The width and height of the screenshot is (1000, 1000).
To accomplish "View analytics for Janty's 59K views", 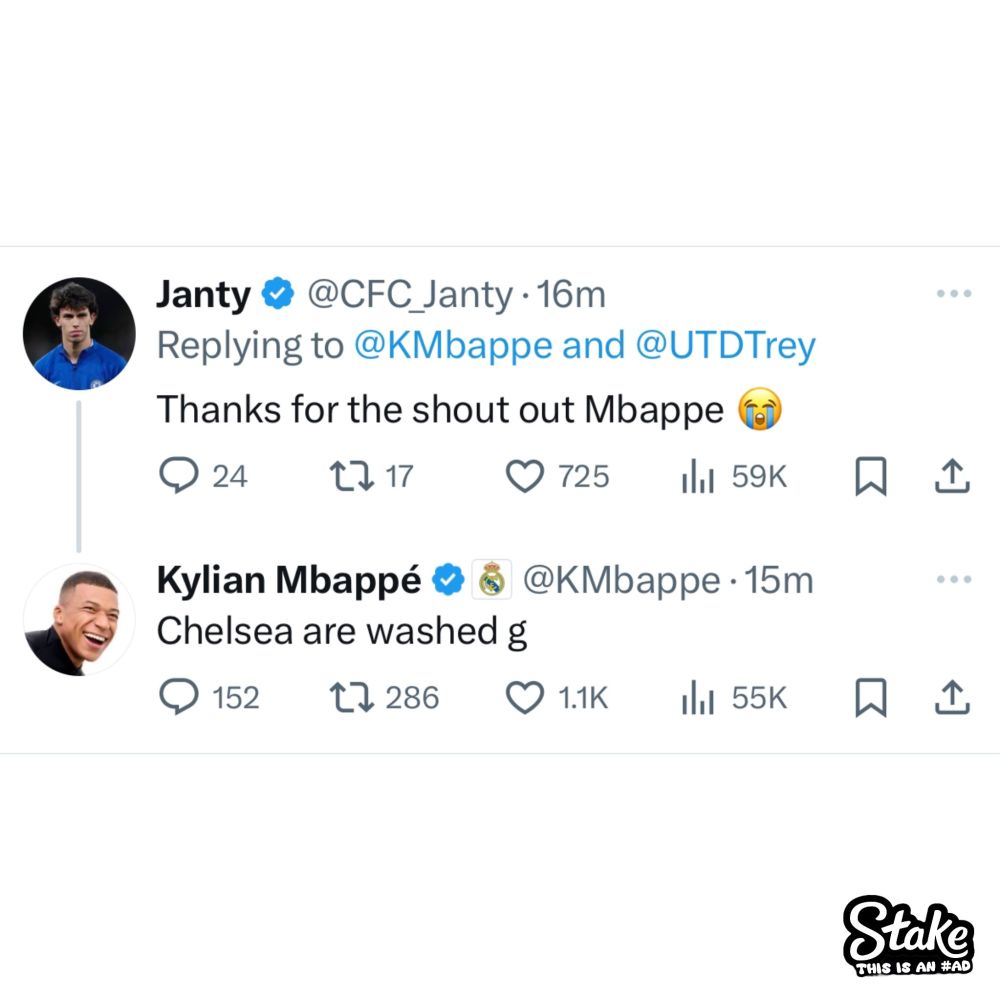I will (698, 476).
